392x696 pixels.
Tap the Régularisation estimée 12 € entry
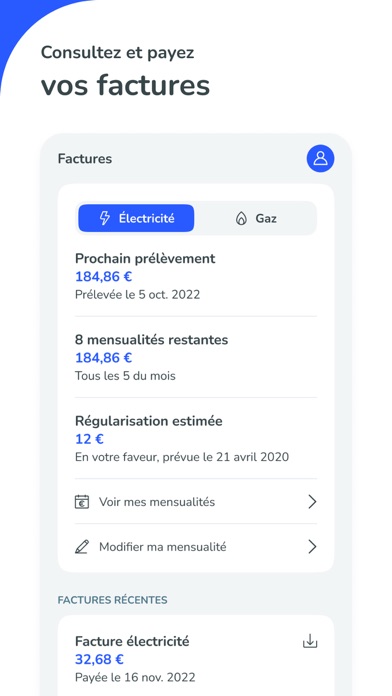[x=196, y=439]
